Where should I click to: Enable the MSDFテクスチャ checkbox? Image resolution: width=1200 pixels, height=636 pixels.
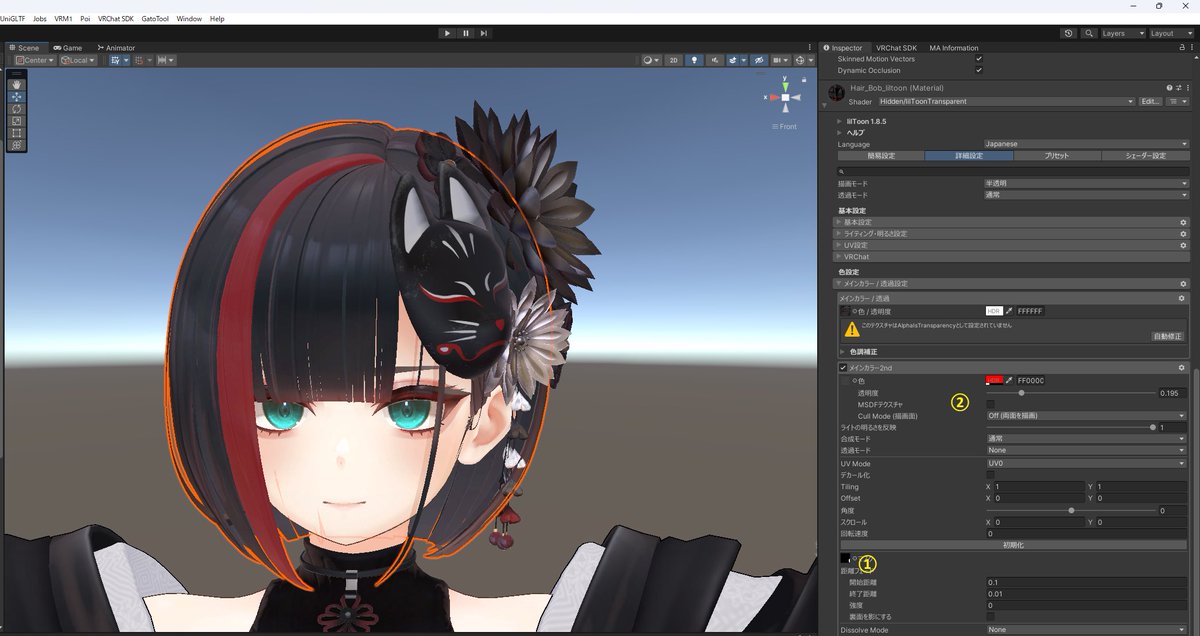pyautogui.click(x=990, y=404)
